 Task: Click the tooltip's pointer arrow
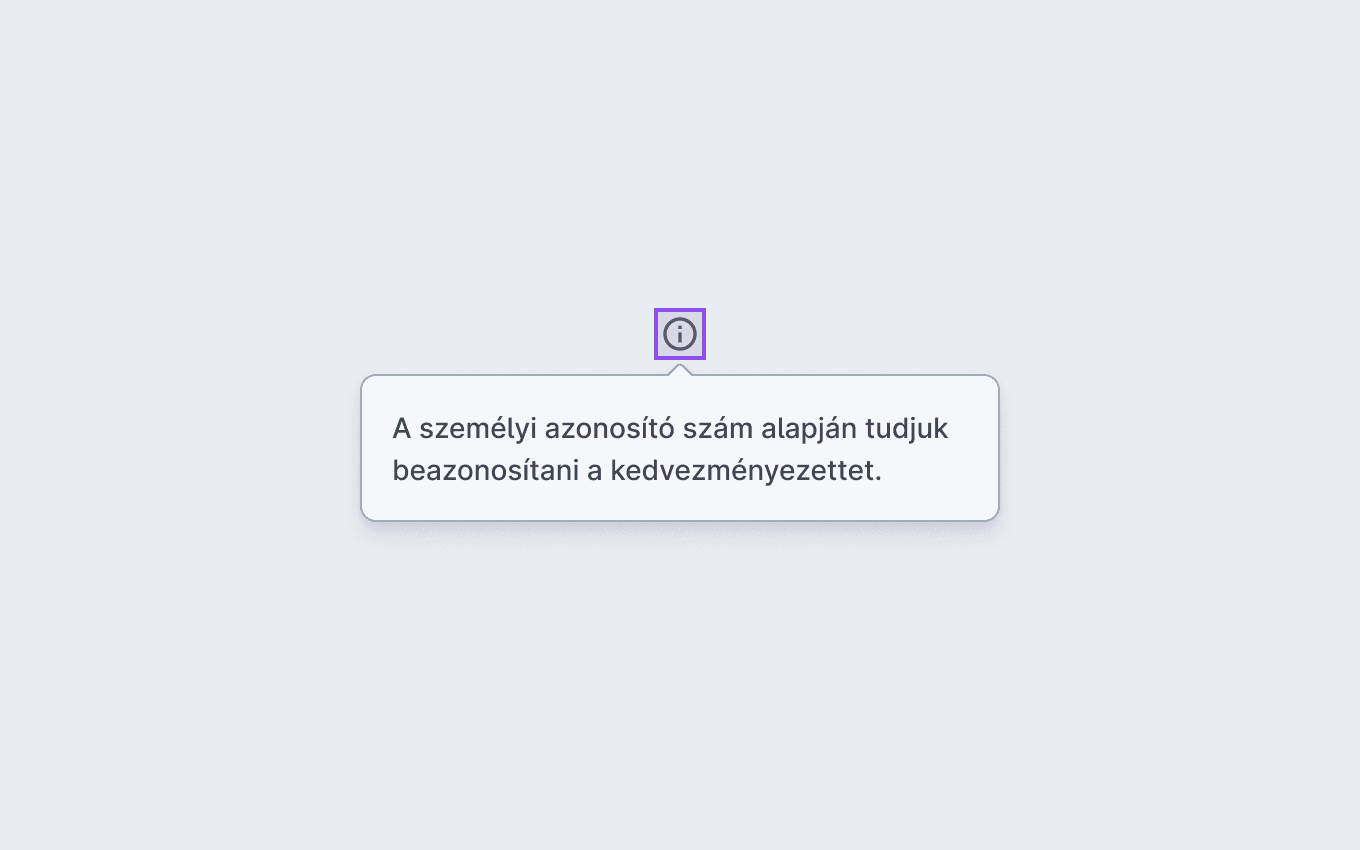680,370
